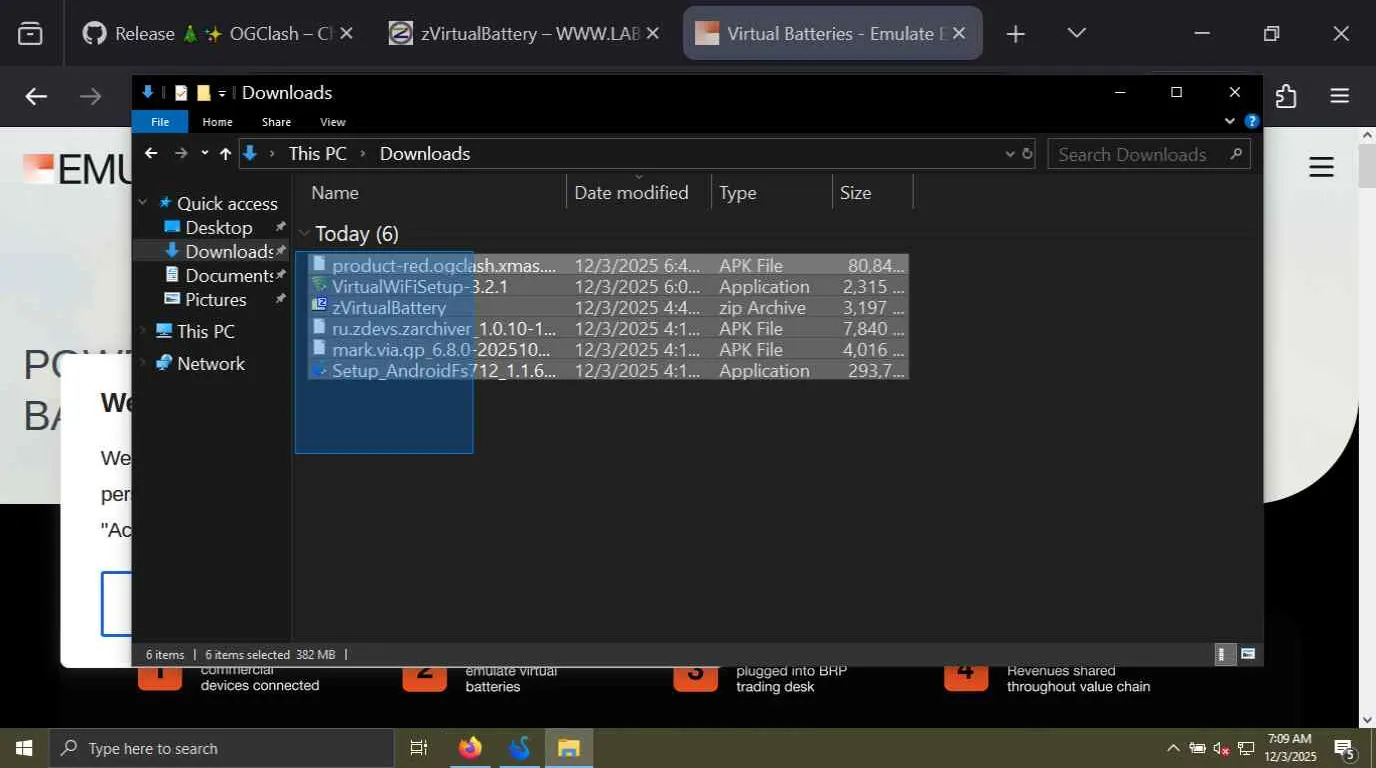
Task: Show hidden system tray icons
Action: coord(1173,748)
